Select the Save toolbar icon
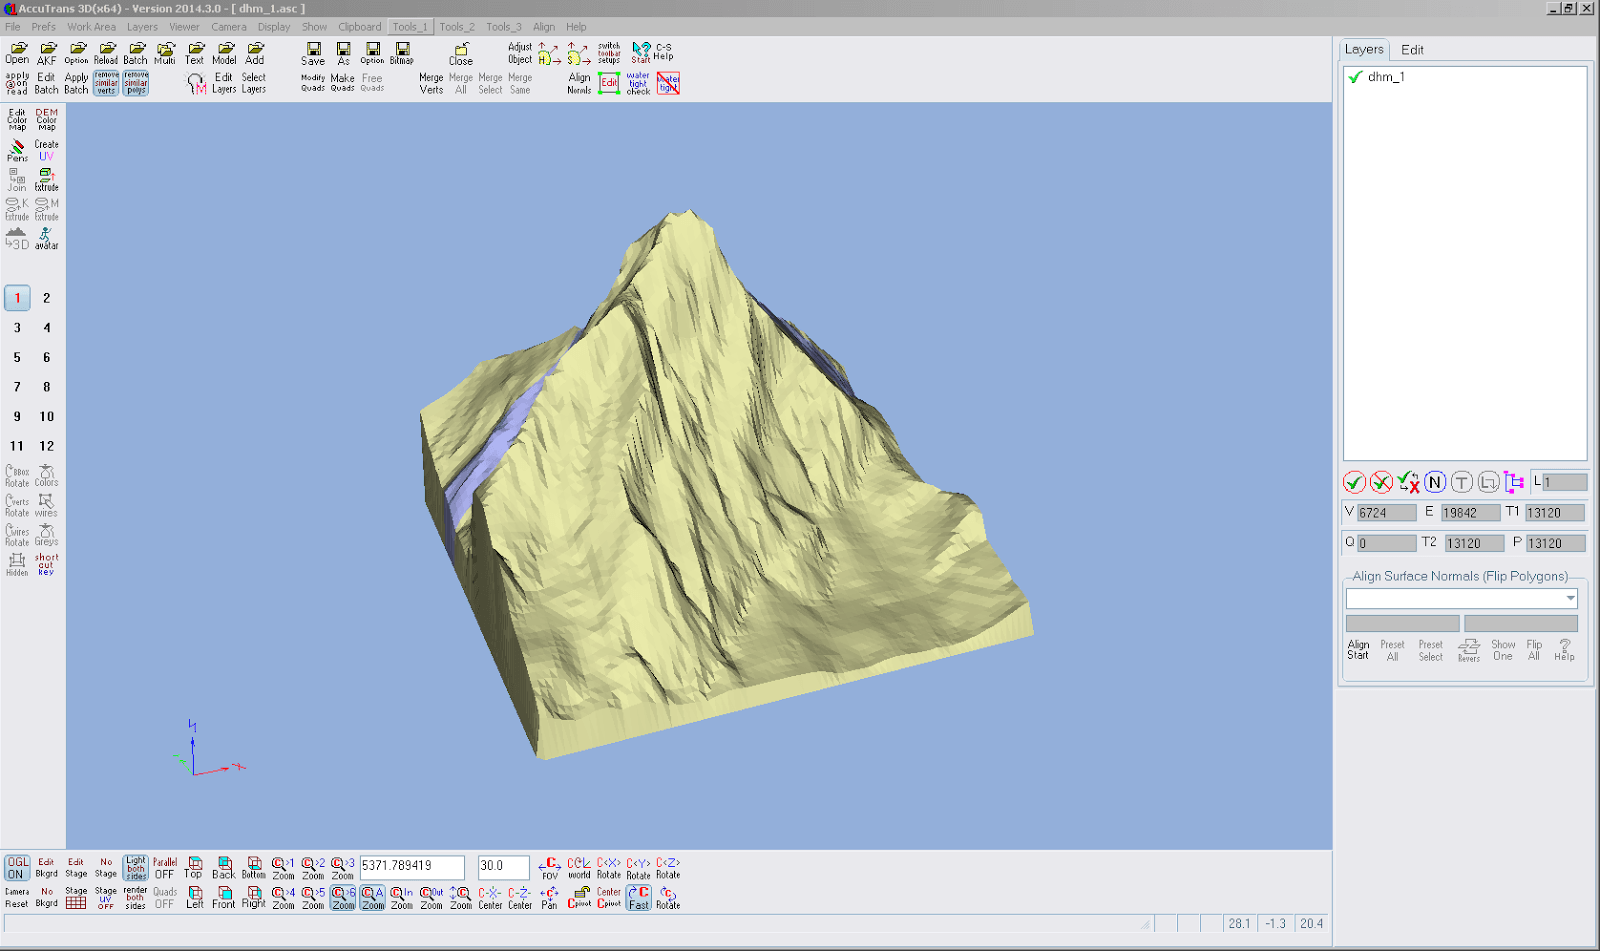This screenshot has width=1600, height=951. pos(313,55)
